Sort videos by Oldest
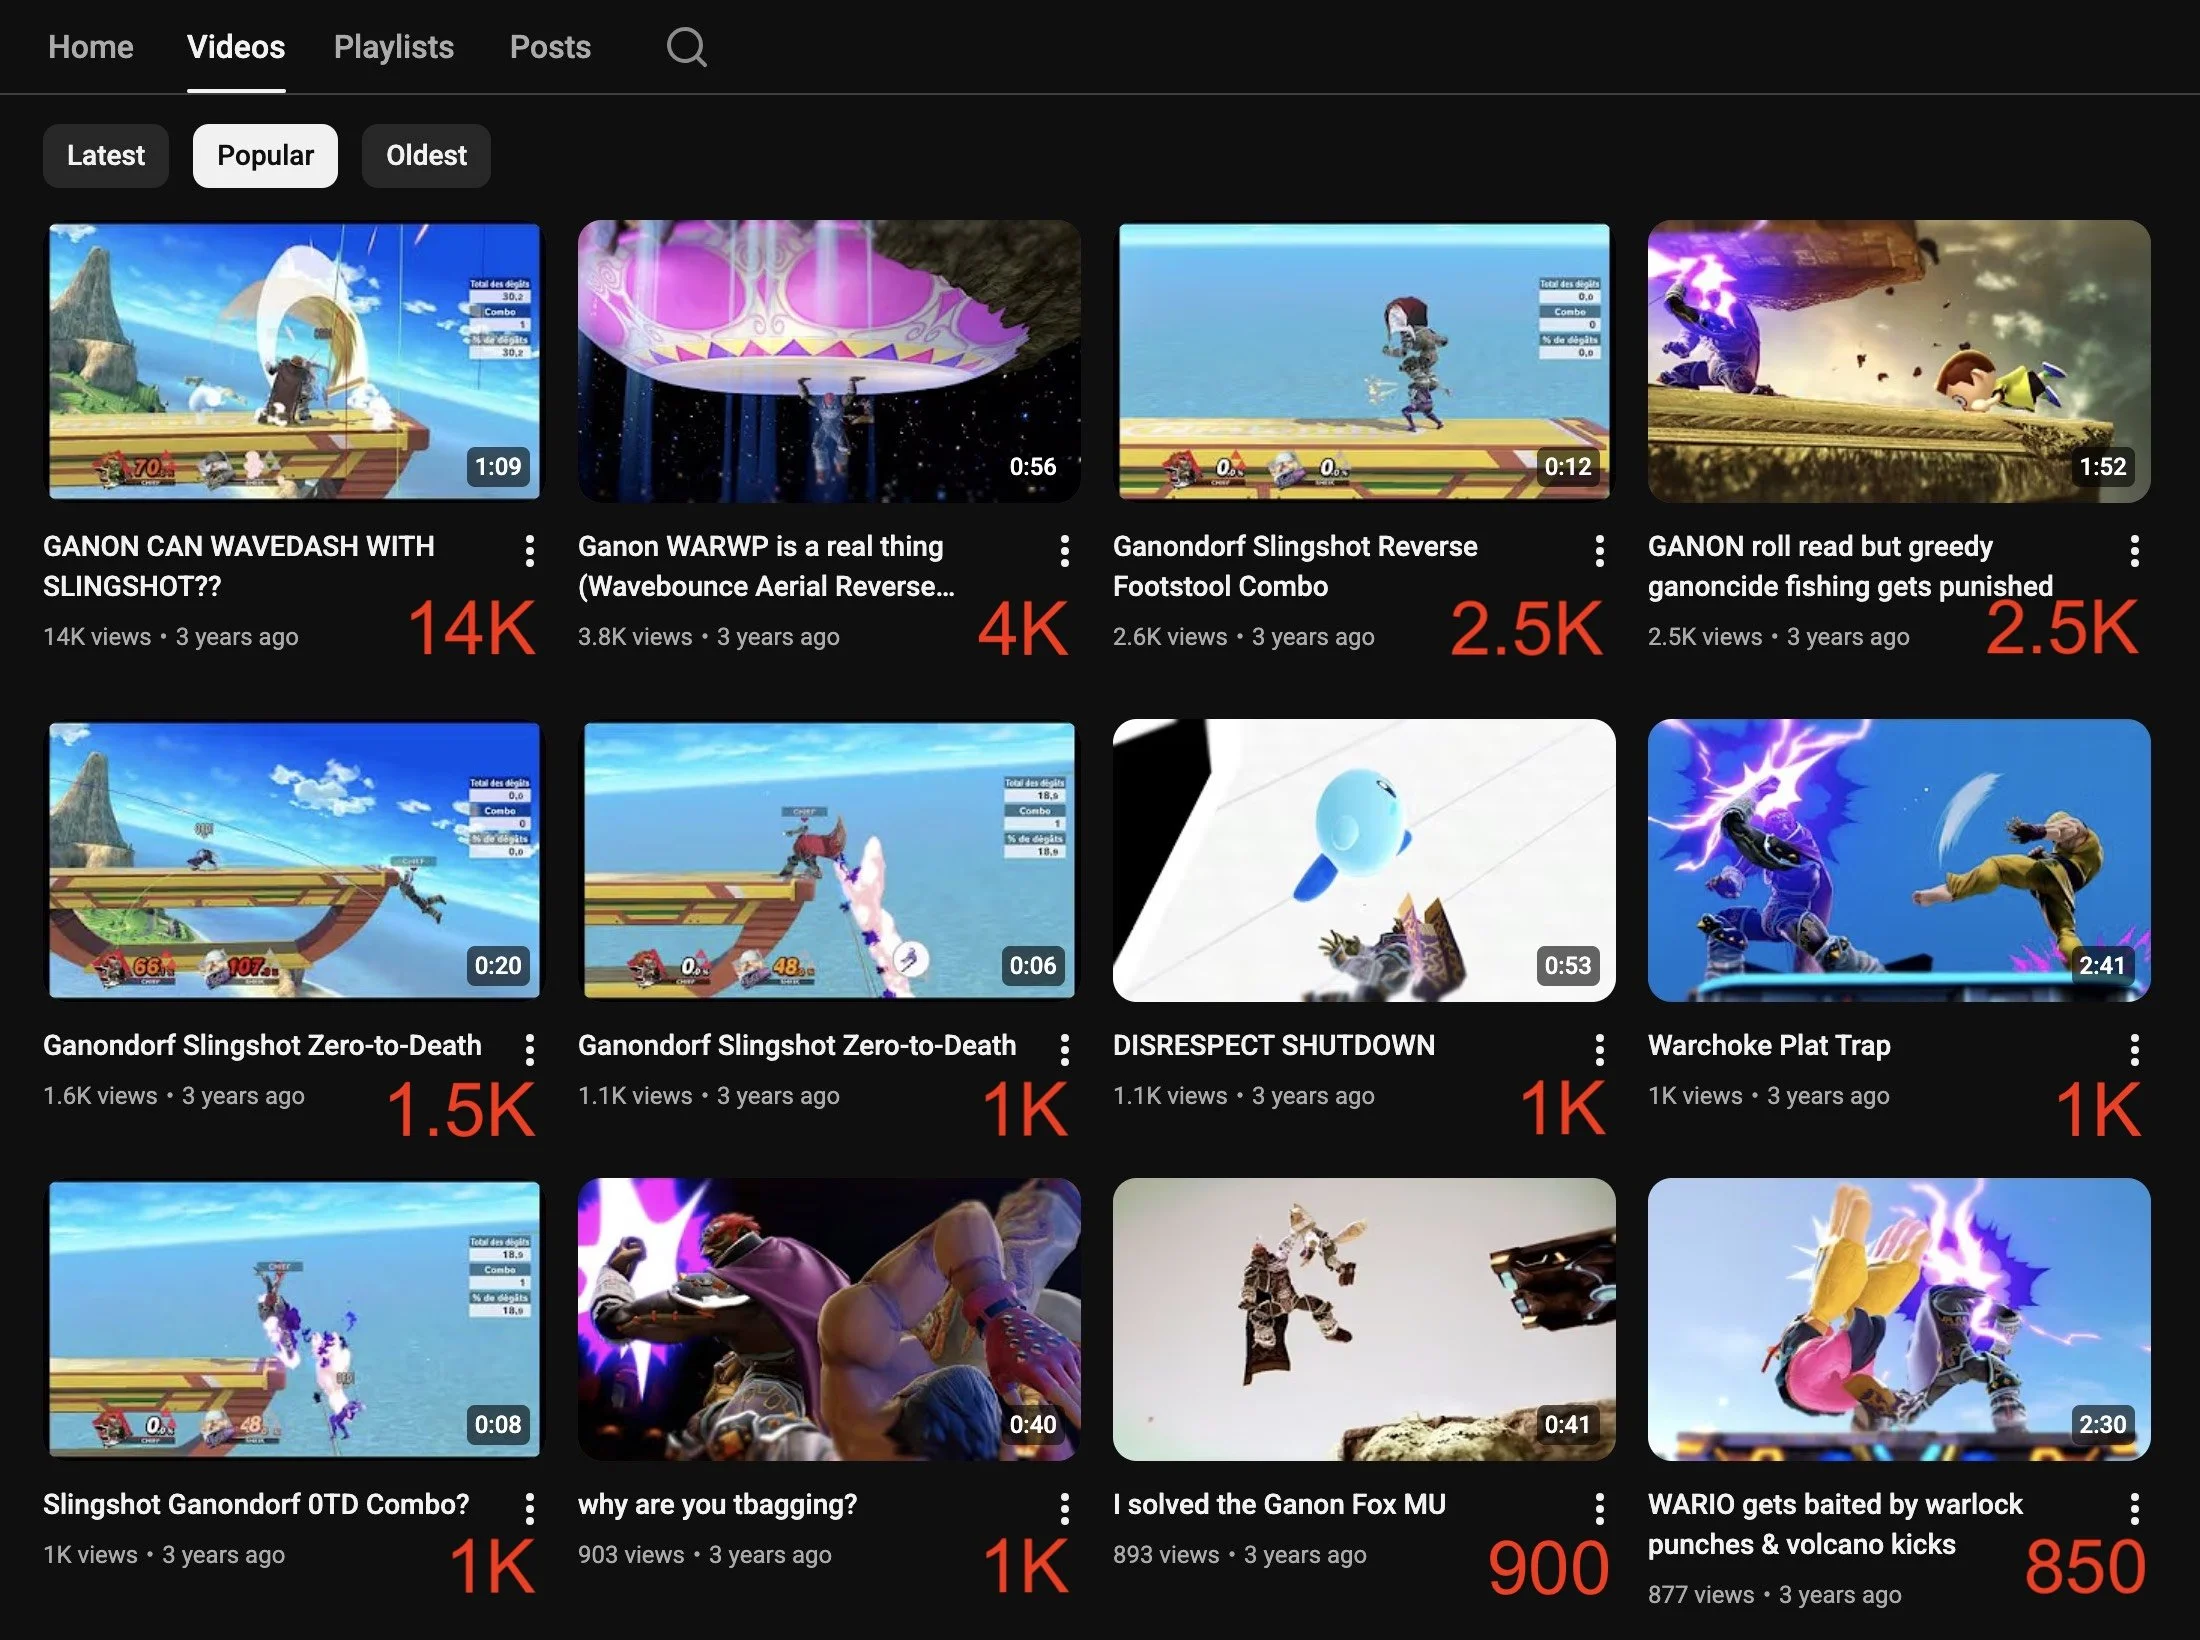Screen dimensions: 2200x1640 click(426, 156)
